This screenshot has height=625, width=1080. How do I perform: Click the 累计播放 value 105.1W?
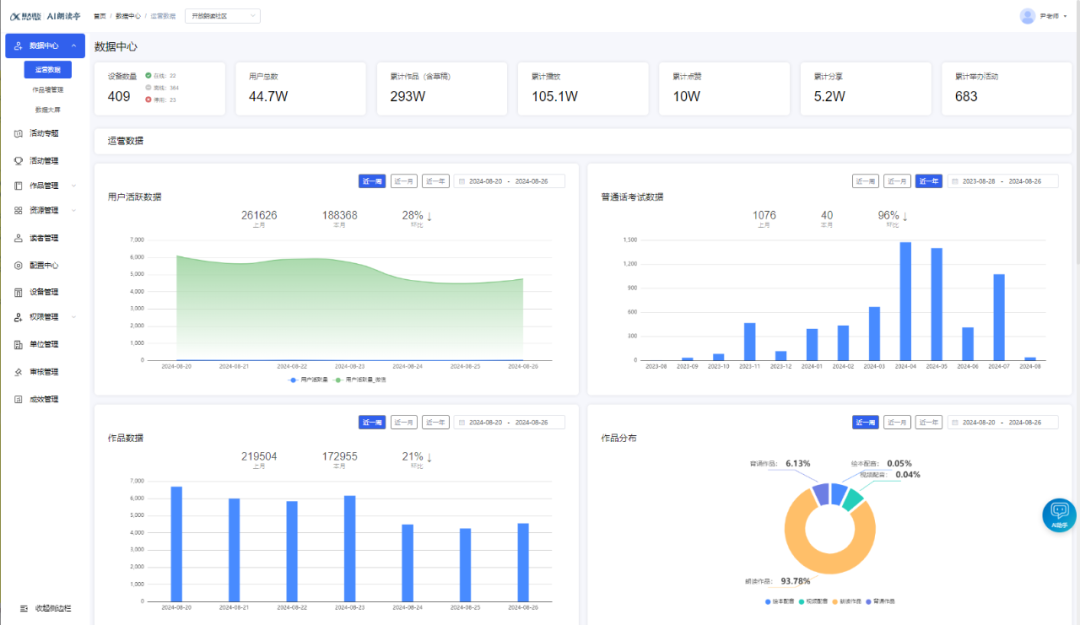click(x=554, y=96)
